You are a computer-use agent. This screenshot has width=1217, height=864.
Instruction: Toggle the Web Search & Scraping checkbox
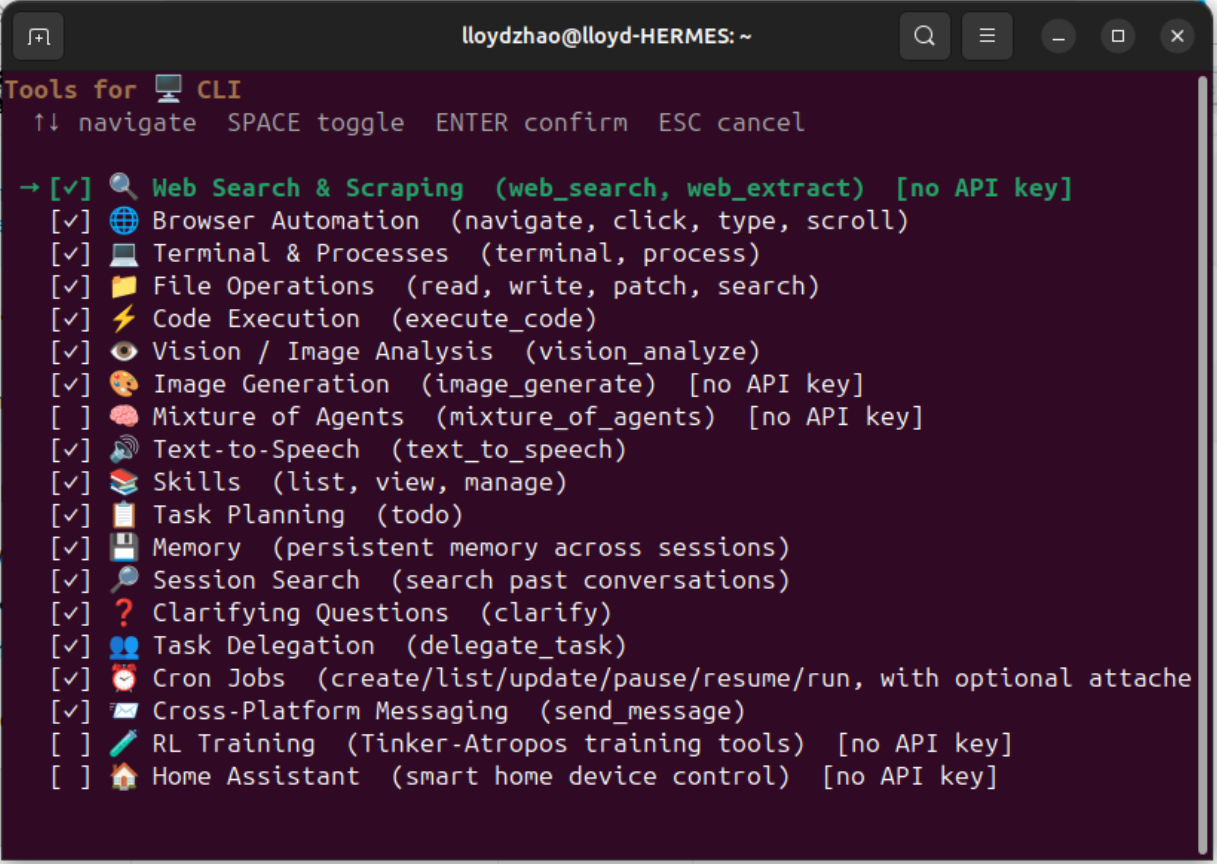[71, 188]
